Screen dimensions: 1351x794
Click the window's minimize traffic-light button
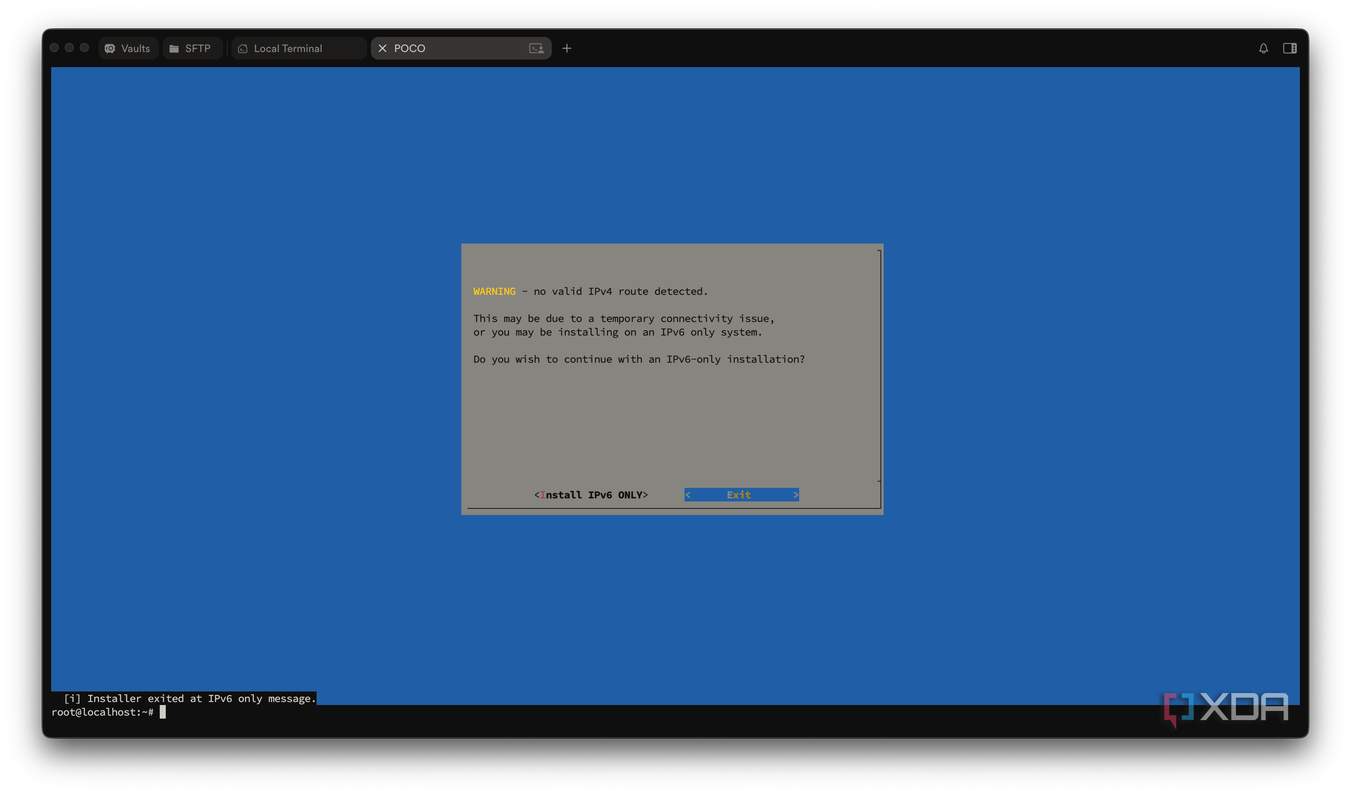pos(69,48)
